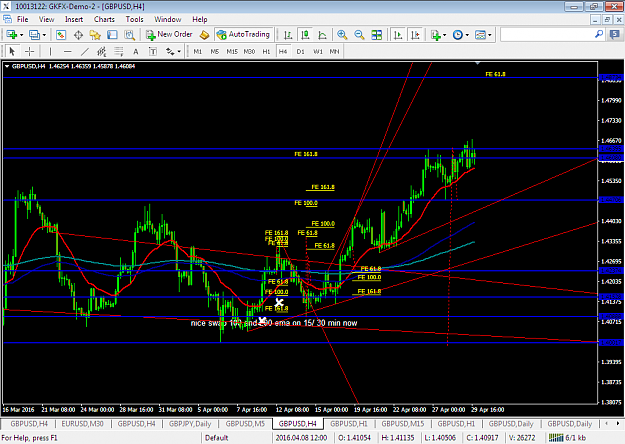
Task: Draw a vertical line tool
Action: point(50,51)
